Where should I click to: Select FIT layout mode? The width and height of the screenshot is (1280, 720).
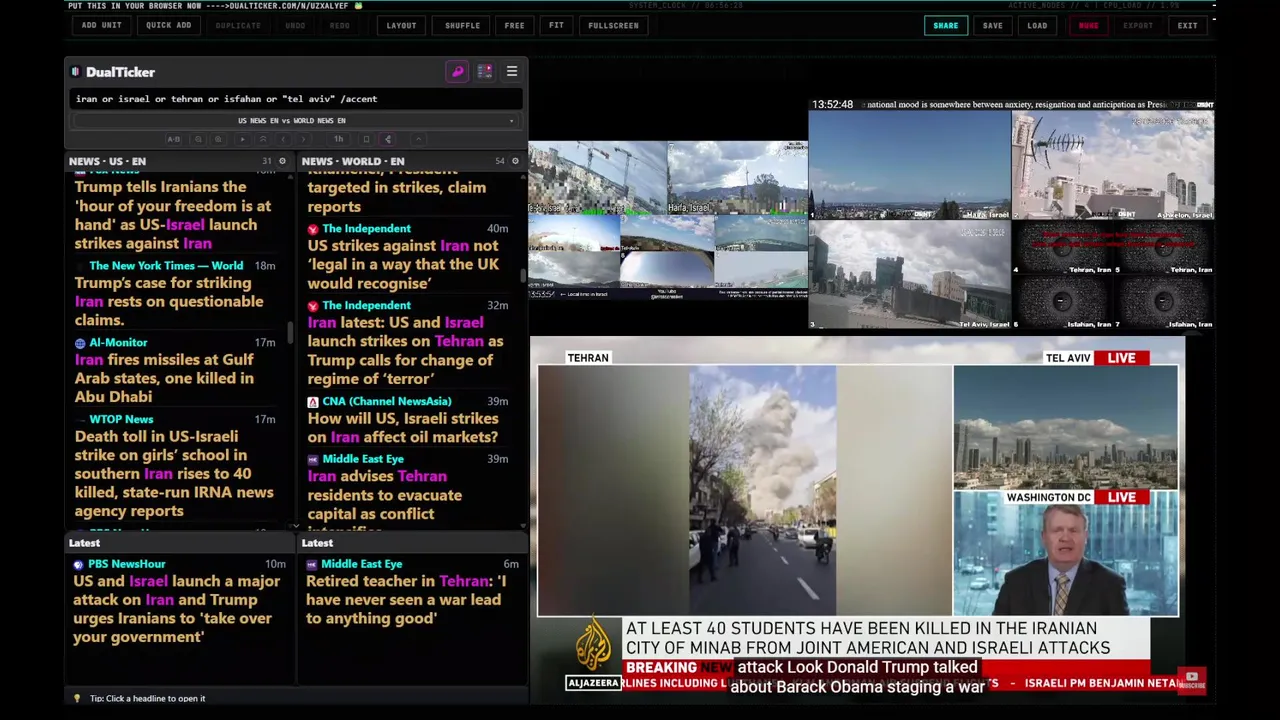[x=556, y=26]
